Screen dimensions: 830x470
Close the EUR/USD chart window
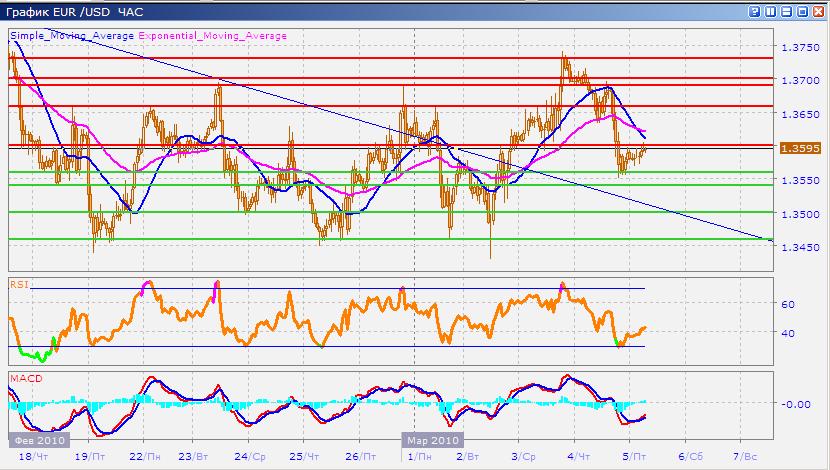coord(818,11)
